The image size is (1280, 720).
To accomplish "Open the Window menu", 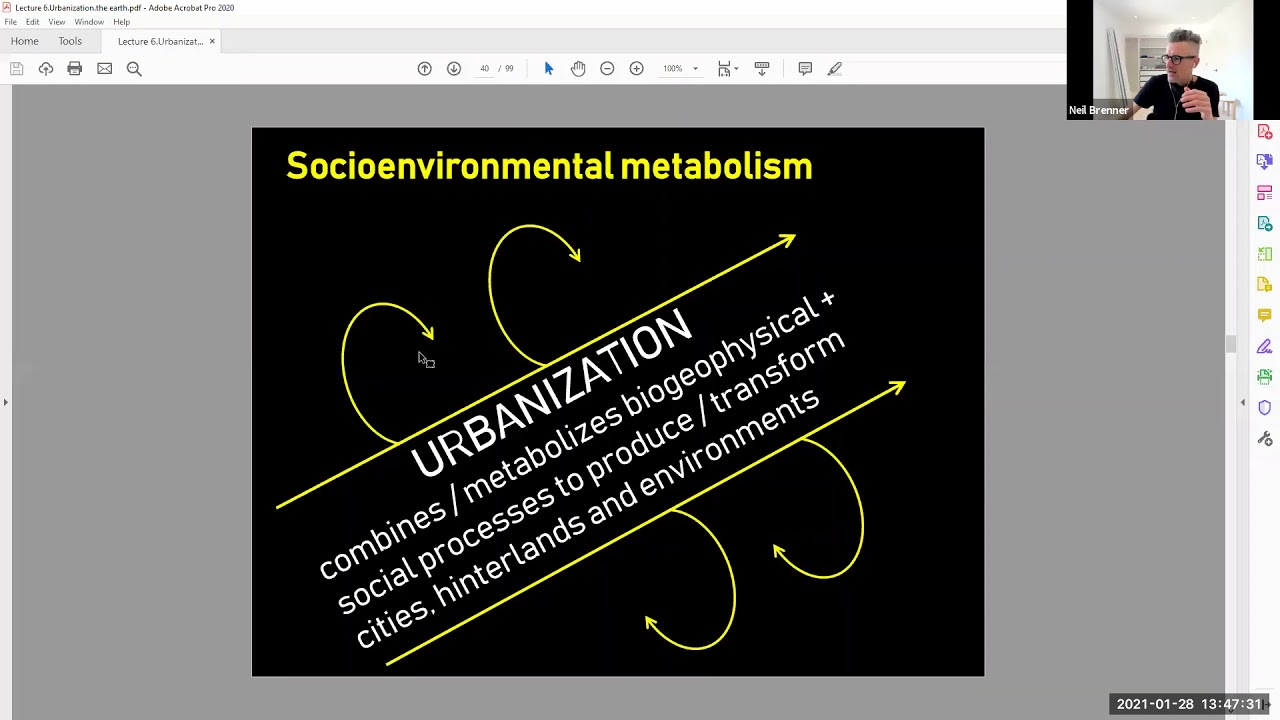I will [89, 22].
